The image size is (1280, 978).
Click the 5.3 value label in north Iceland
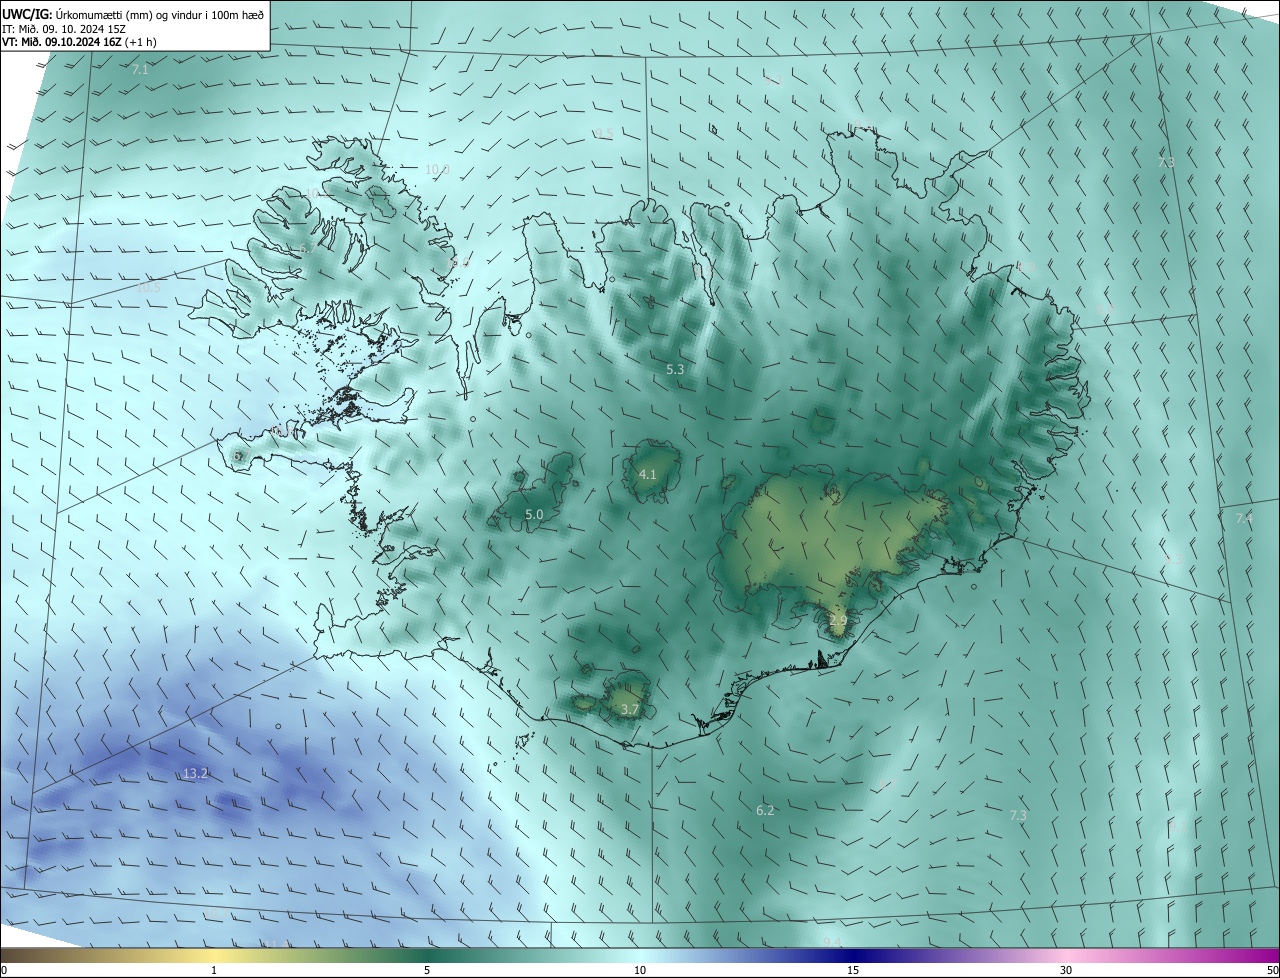[x=675, y=369]
